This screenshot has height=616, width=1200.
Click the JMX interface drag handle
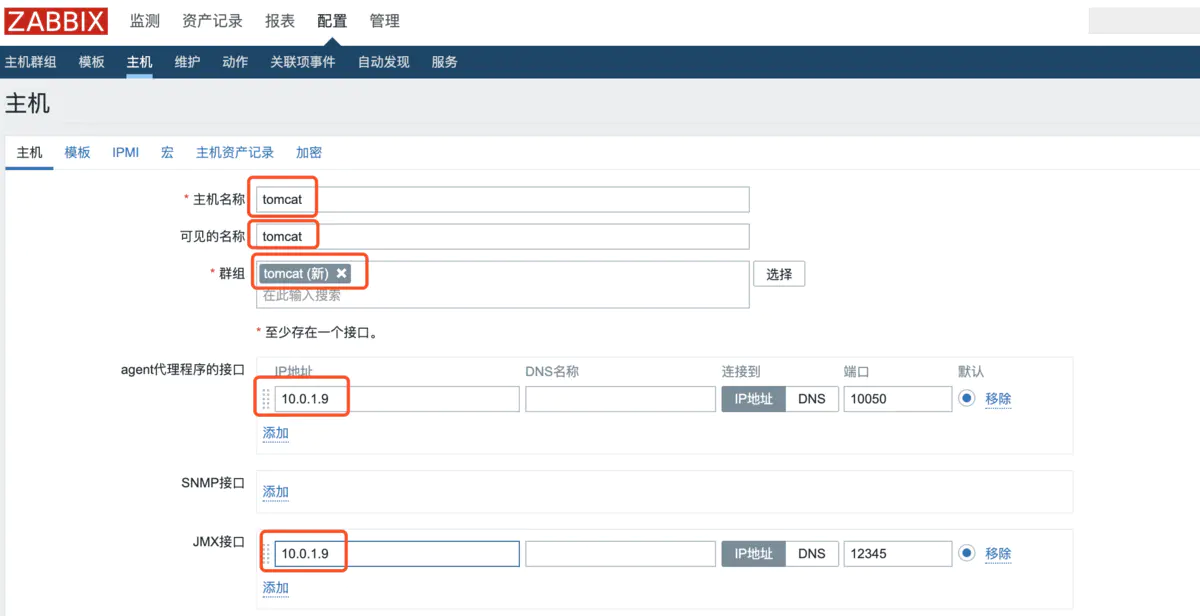tap(266, 554)
